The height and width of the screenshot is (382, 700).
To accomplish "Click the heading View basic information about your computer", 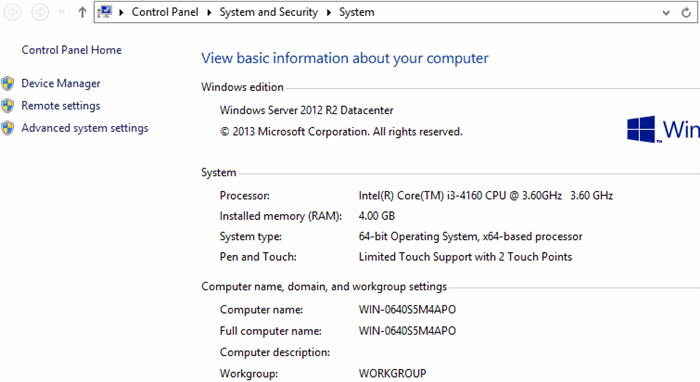I will (x=345, y=58).
